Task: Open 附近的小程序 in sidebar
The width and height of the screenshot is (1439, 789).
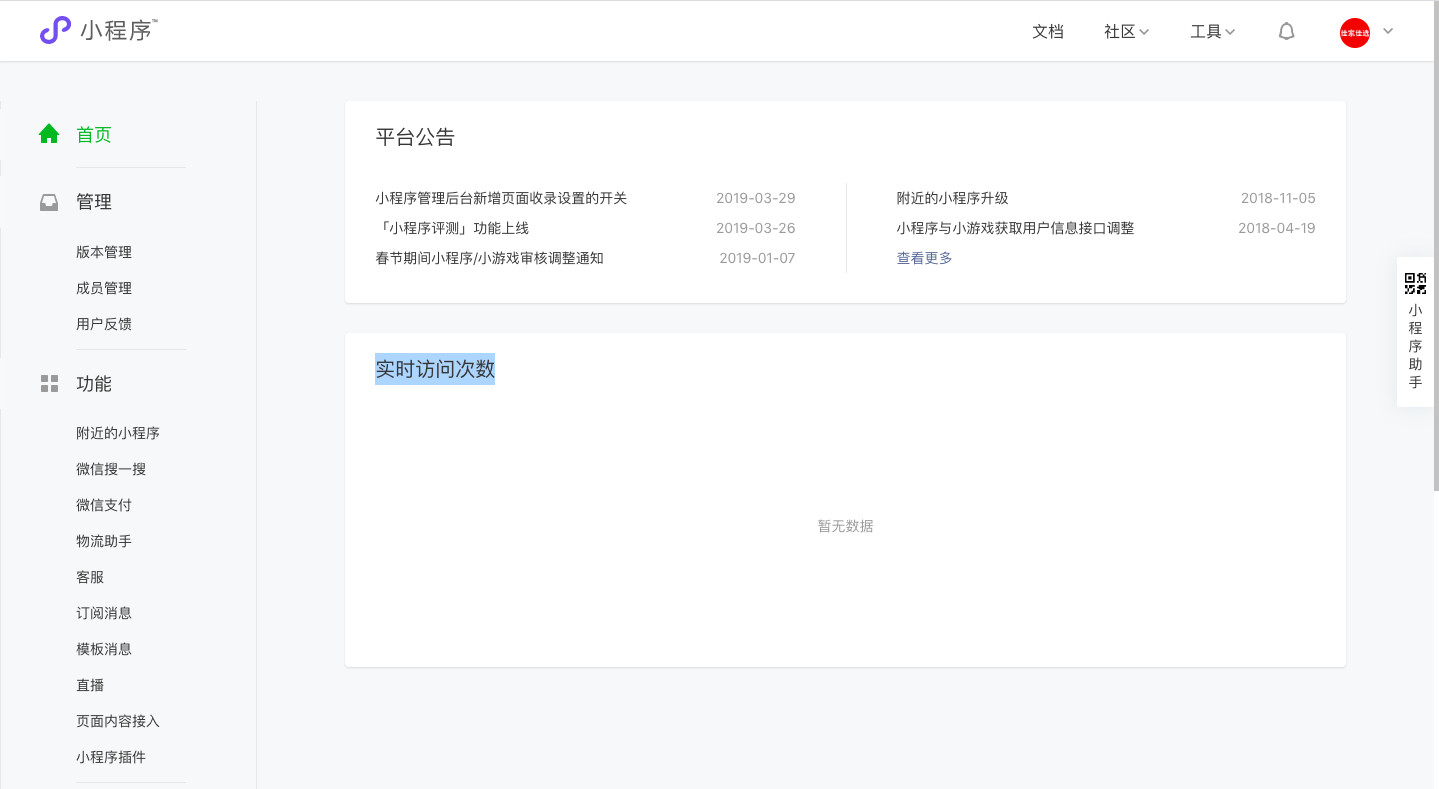Action: 118,433
